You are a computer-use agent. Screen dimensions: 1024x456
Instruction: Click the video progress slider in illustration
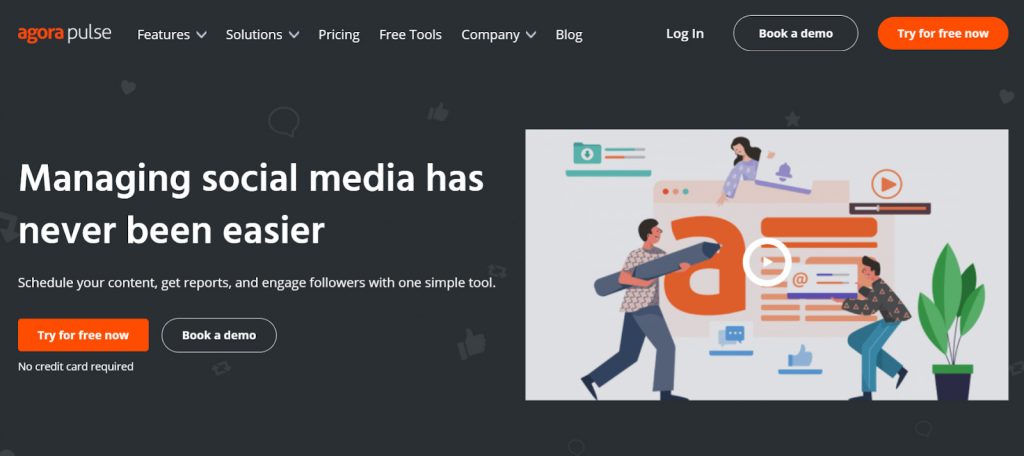point(889,208)
